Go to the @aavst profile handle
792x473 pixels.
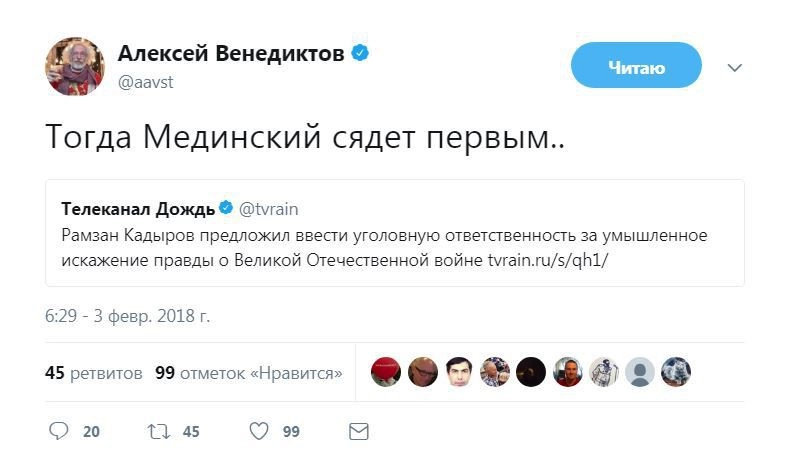pyautogui.click(x=146, y=82)
